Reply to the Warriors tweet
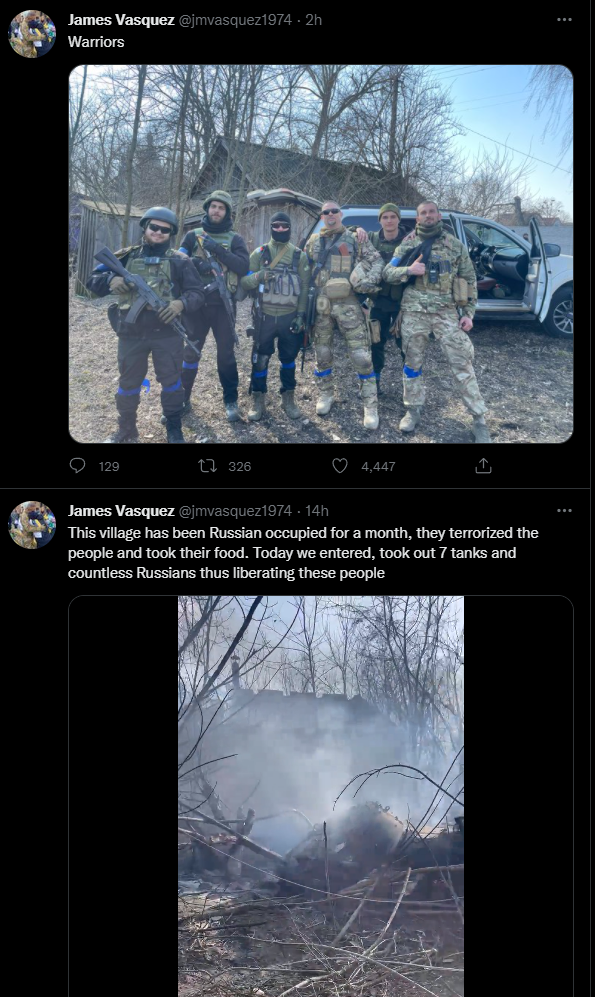The image size is (595, 997). click(78, 466)
